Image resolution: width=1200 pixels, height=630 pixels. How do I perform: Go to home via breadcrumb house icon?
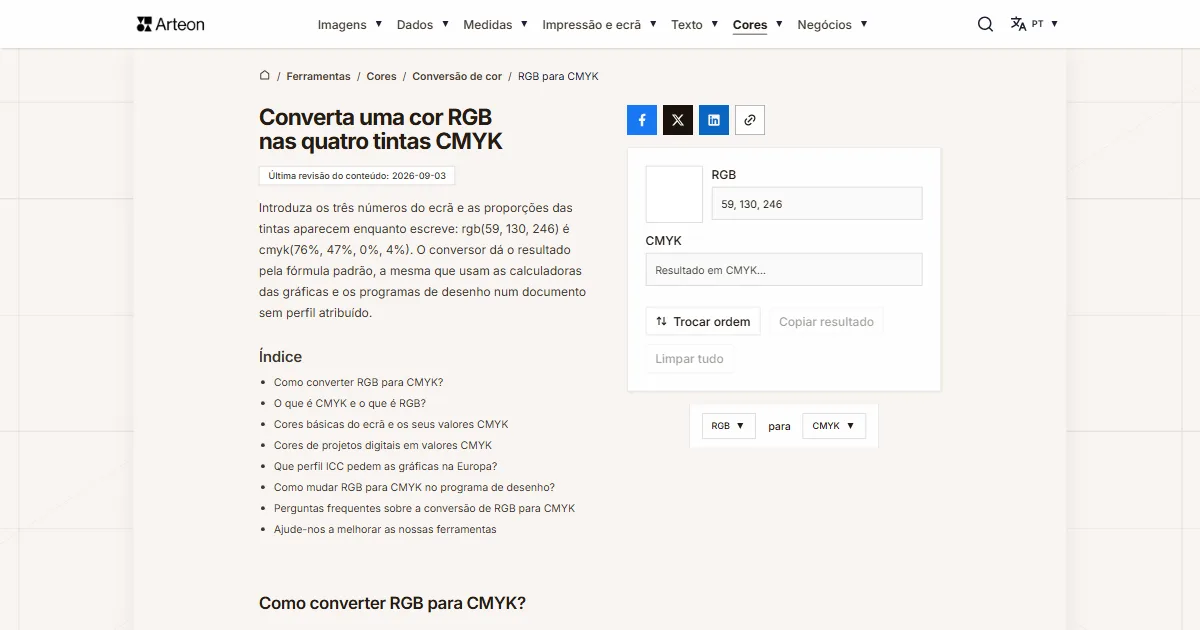pyautogui.click(x=265, y=75)
